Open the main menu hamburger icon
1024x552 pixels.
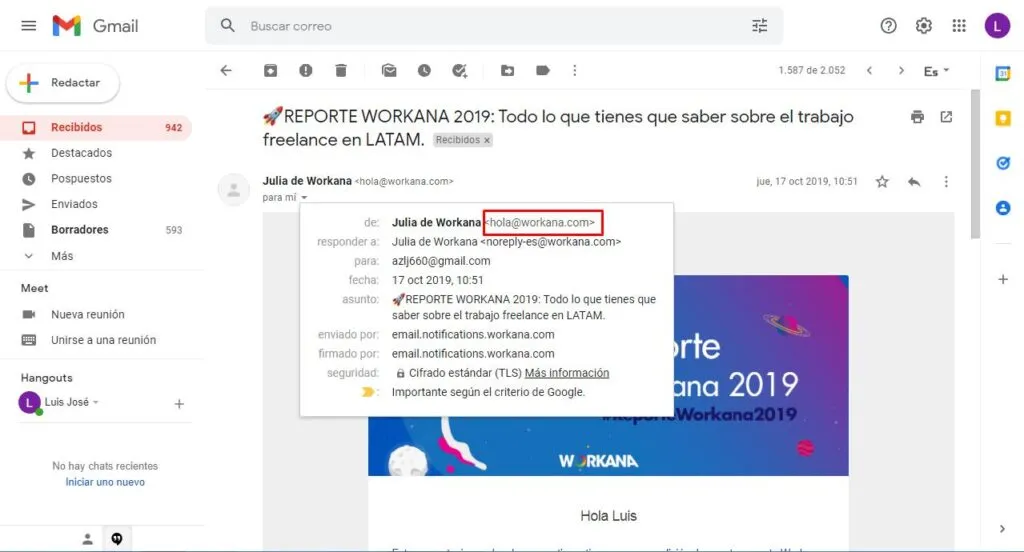(28, 26)
